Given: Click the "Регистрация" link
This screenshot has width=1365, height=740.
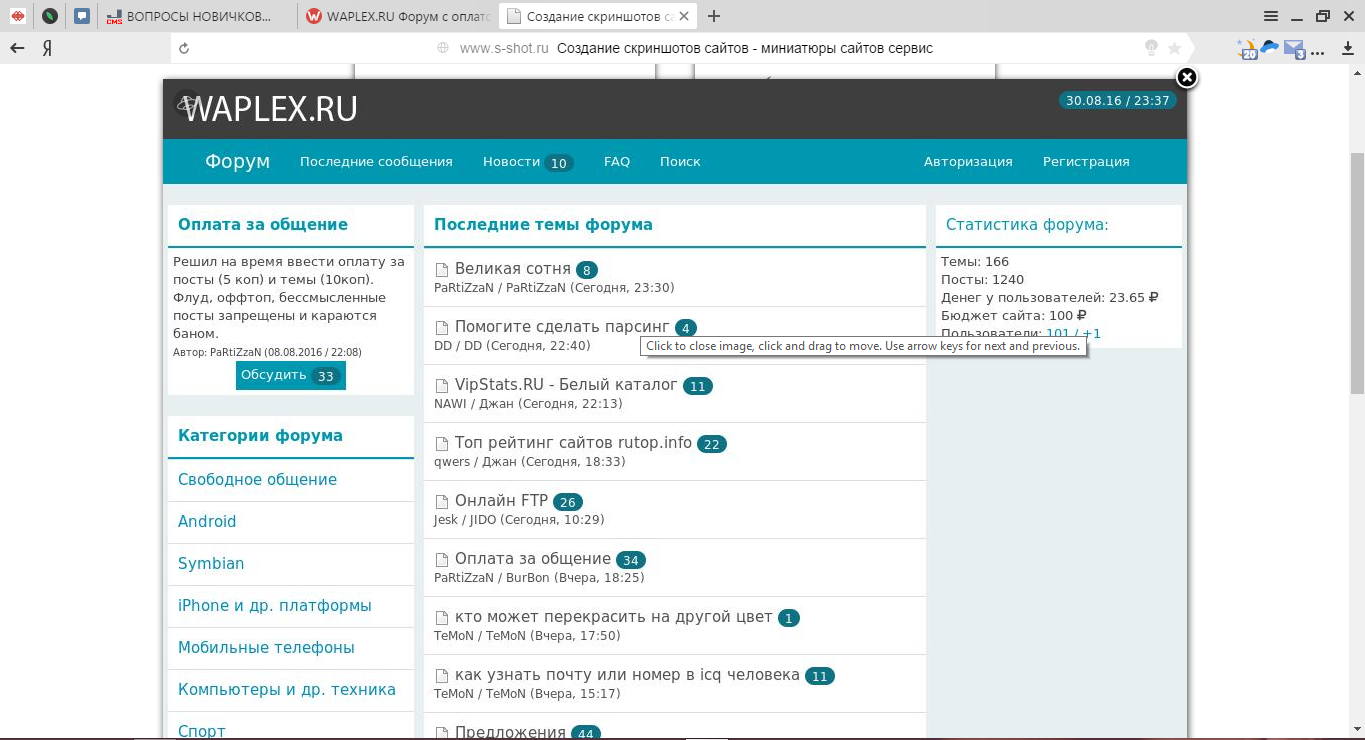Looking at the screenshot, I should click(1086, 162).
